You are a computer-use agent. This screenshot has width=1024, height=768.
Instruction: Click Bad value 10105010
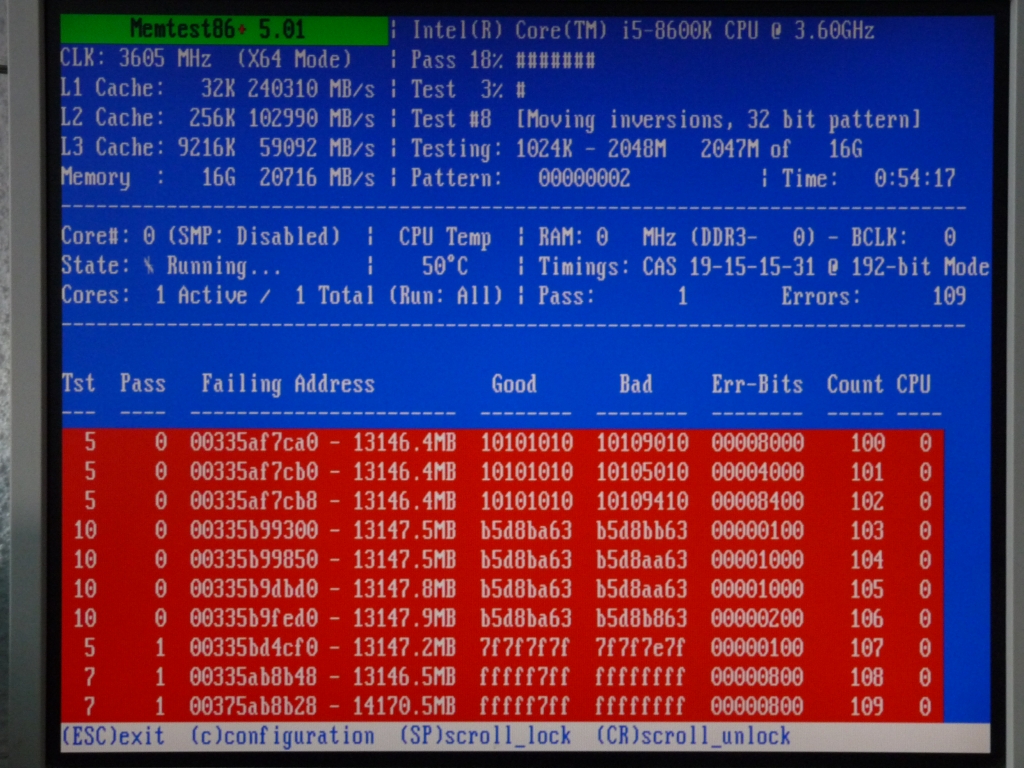pyautogui.click(x=642, y=472)
